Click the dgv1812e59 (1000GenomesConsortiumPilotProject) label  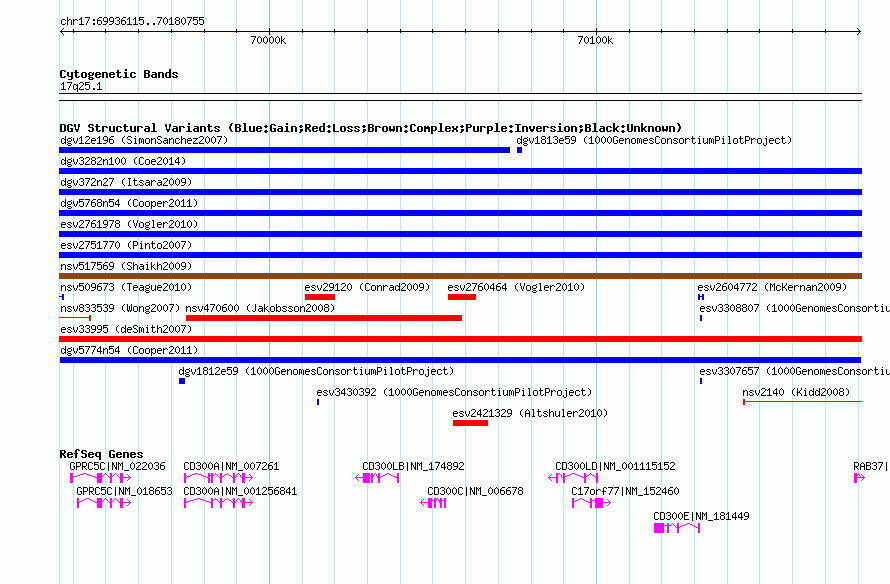pyautogui.click(x=316, y=371)
